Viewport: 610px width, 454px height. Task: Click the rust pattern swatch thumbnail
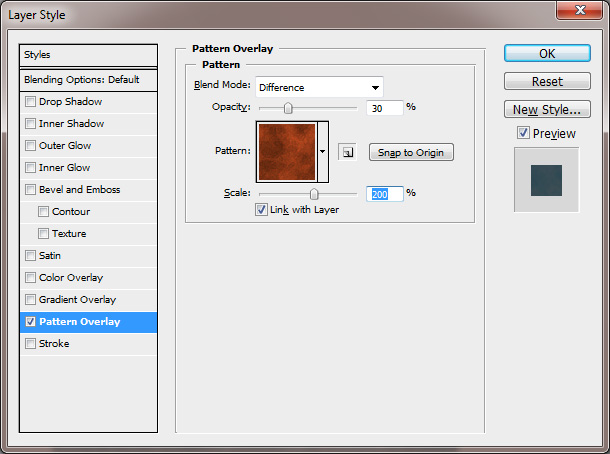287,152
